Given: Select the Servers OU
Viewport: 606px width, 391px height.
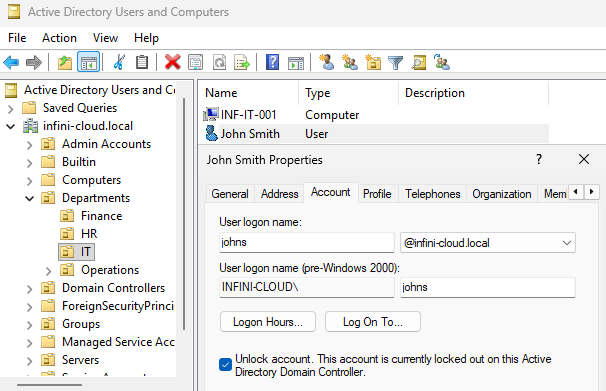Looking at the screenshot, I should 70,360.
